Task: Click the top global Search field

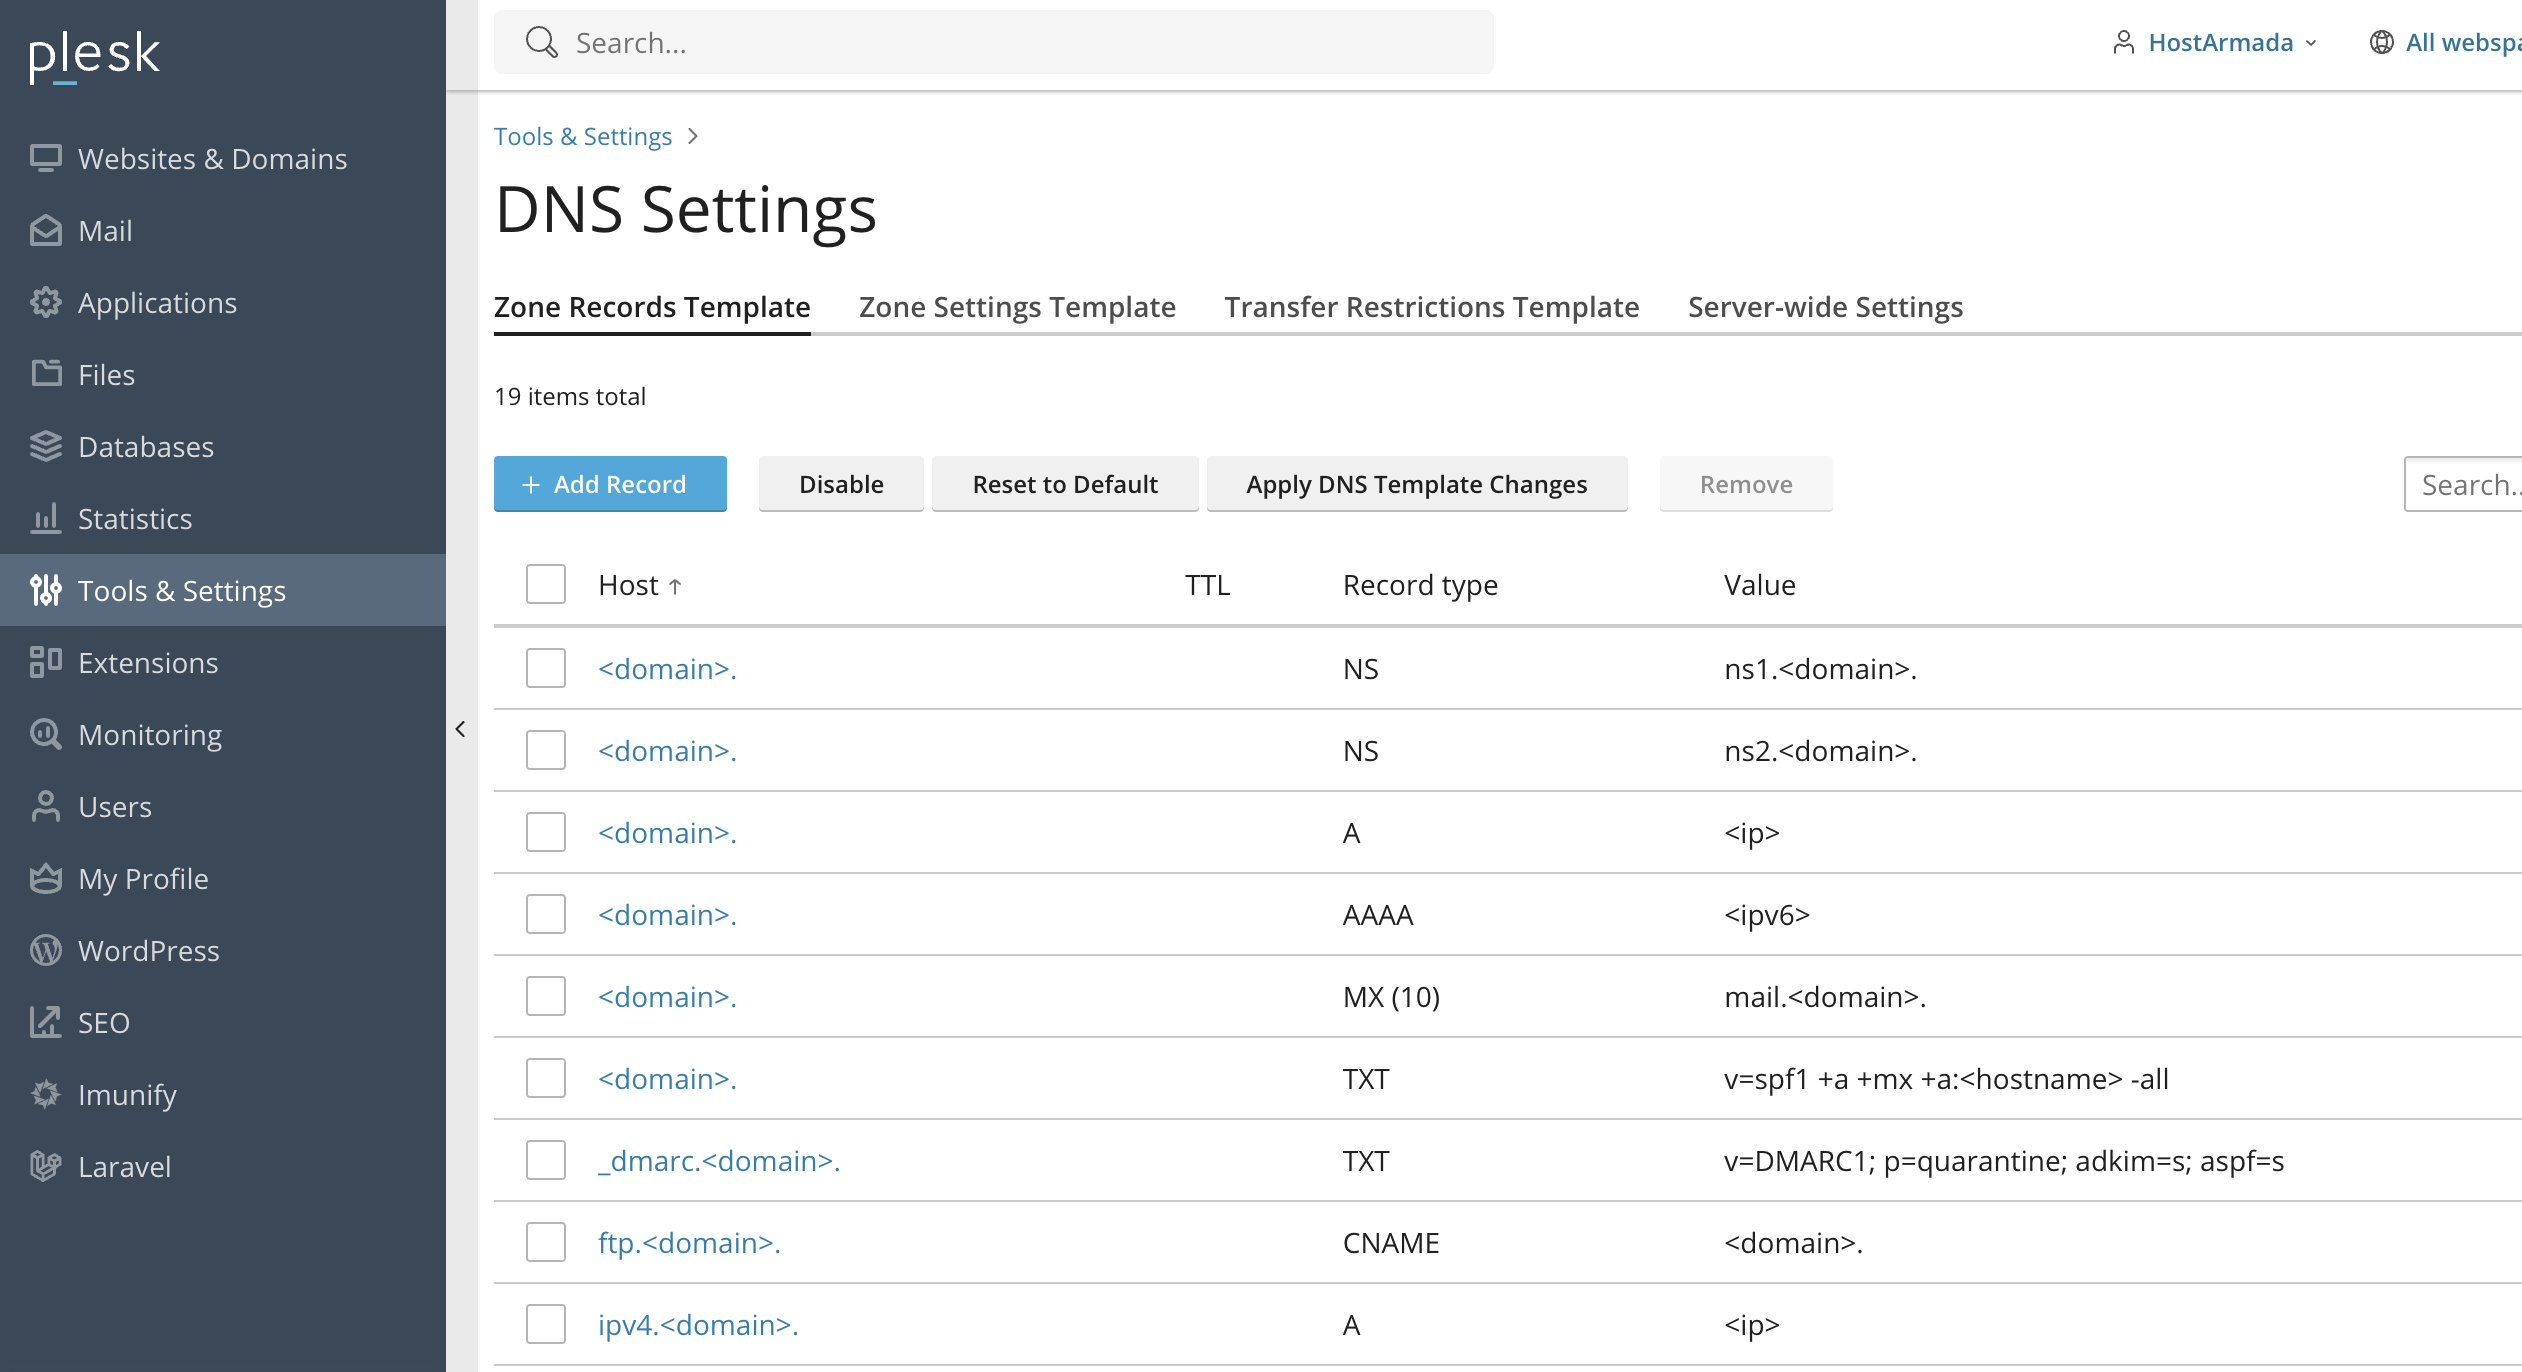Action: pyautogui.click(x=994, y=42)
